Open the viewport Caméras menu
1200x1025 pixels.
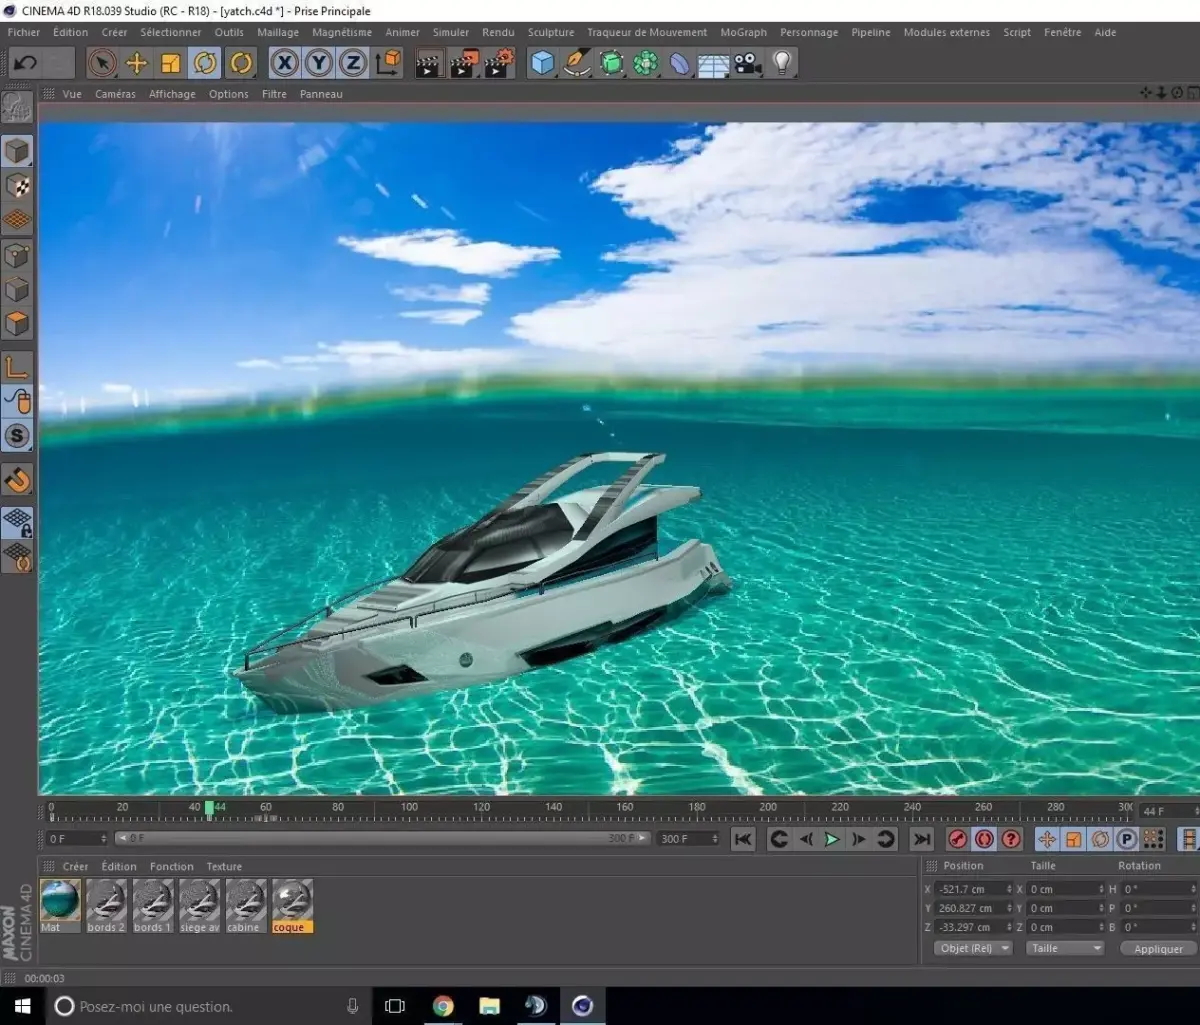coord(115,94)
